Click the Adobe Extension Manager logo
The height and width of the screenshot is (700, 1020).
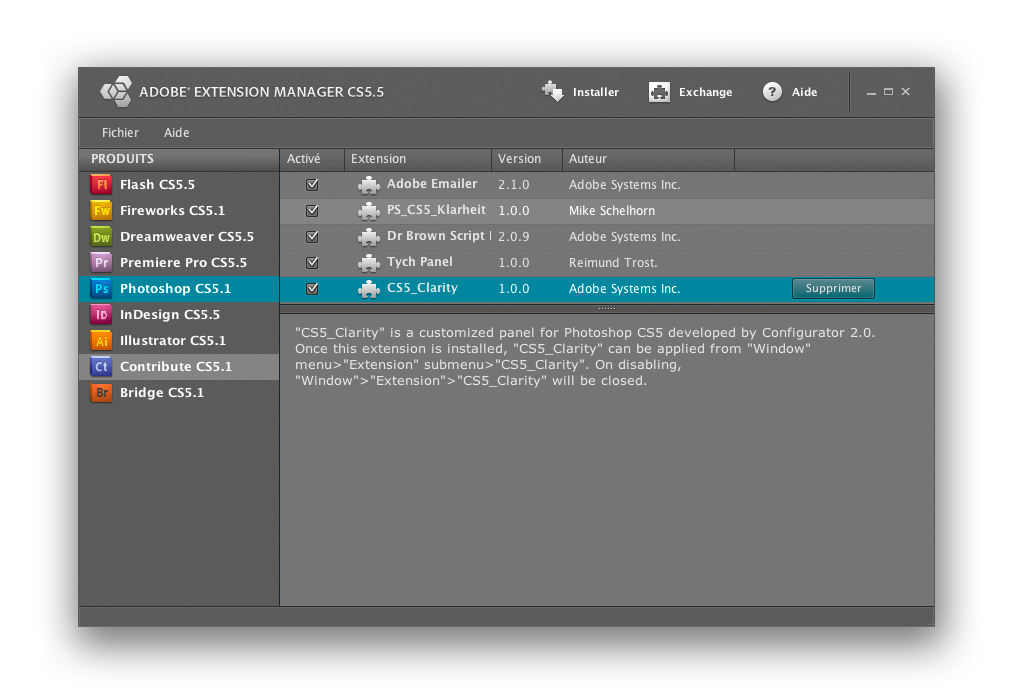click(x=116, y=91)
